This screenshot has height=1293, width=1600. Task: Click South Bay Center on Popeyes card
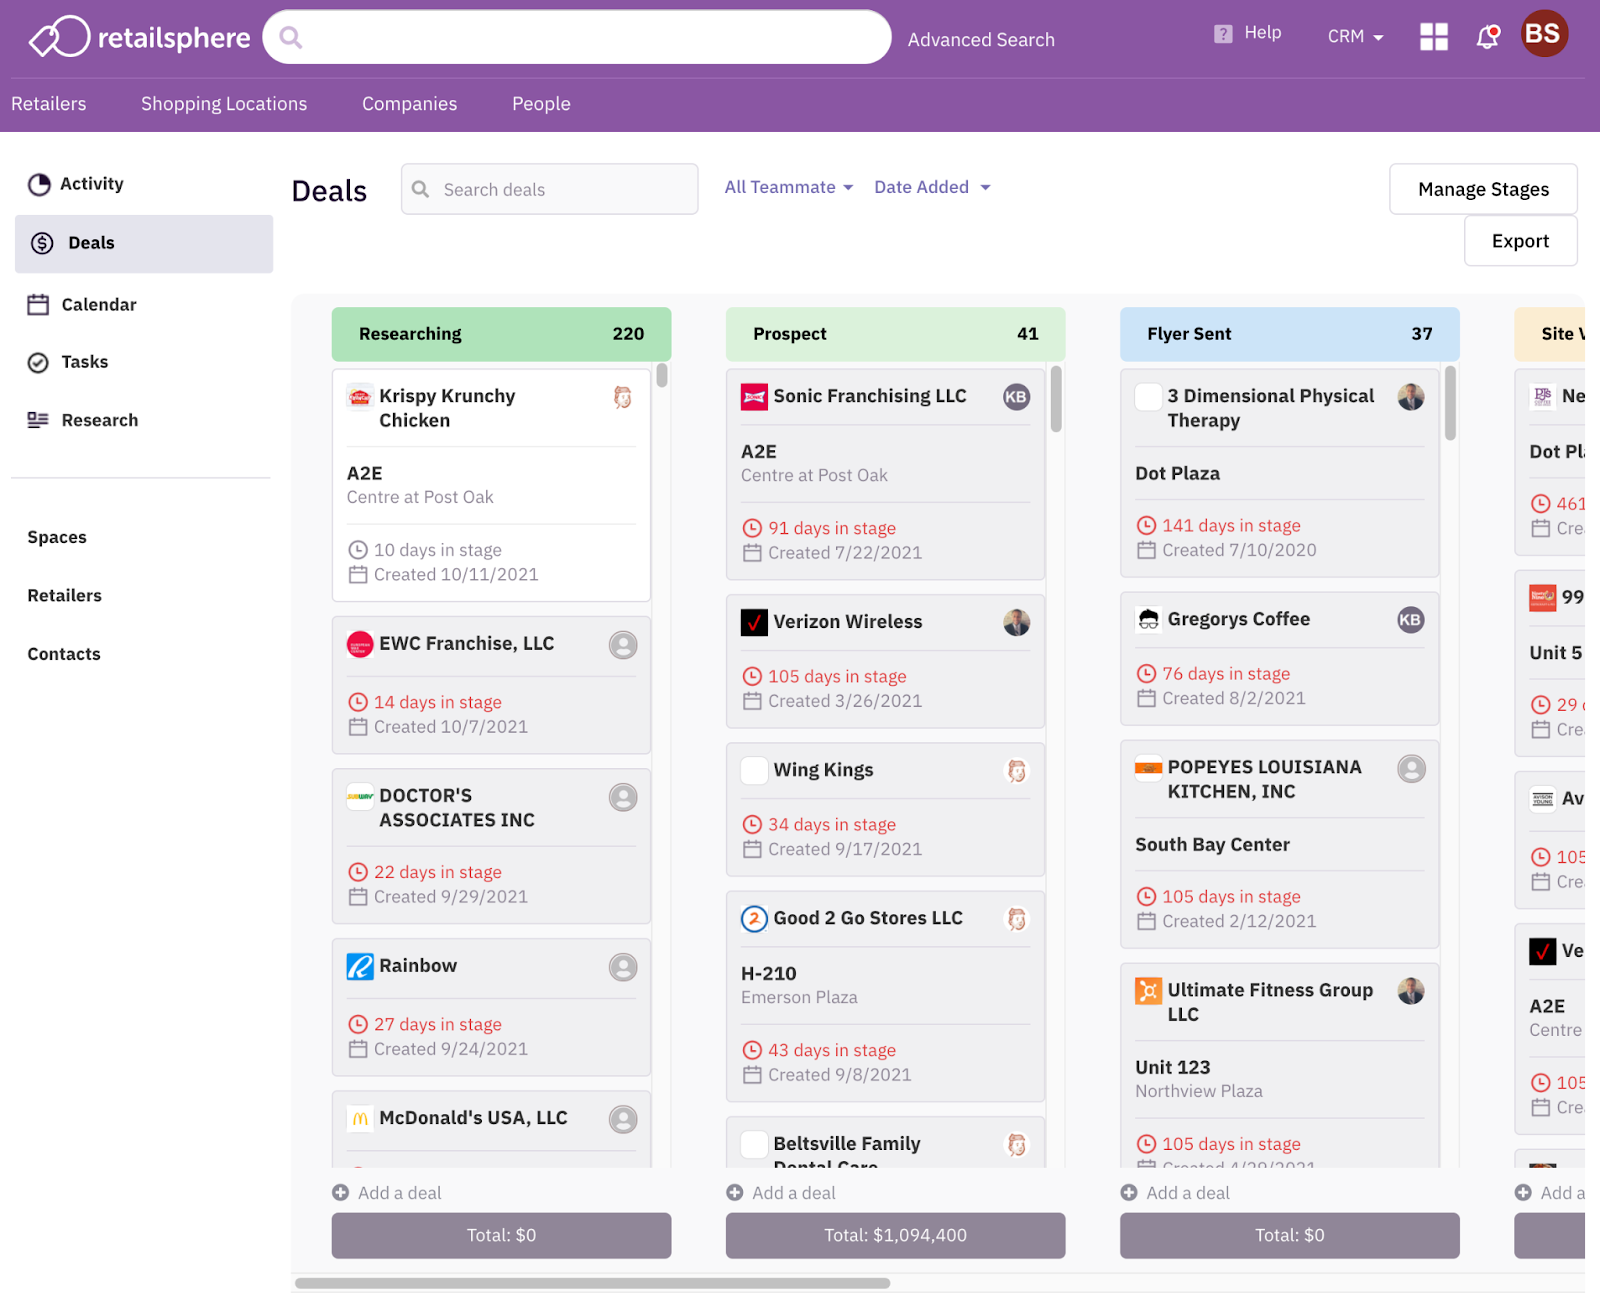tap(1212, 845)
